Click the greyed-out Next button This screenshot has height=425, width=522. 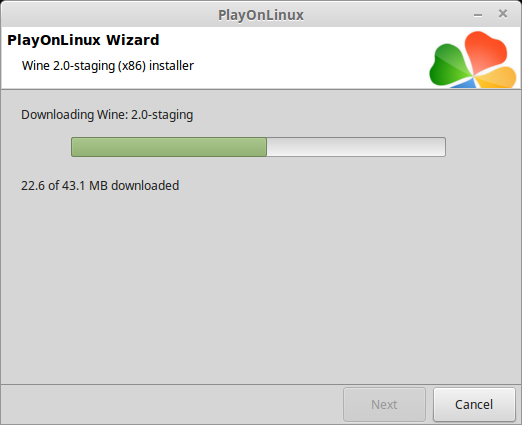click(384, 405)
